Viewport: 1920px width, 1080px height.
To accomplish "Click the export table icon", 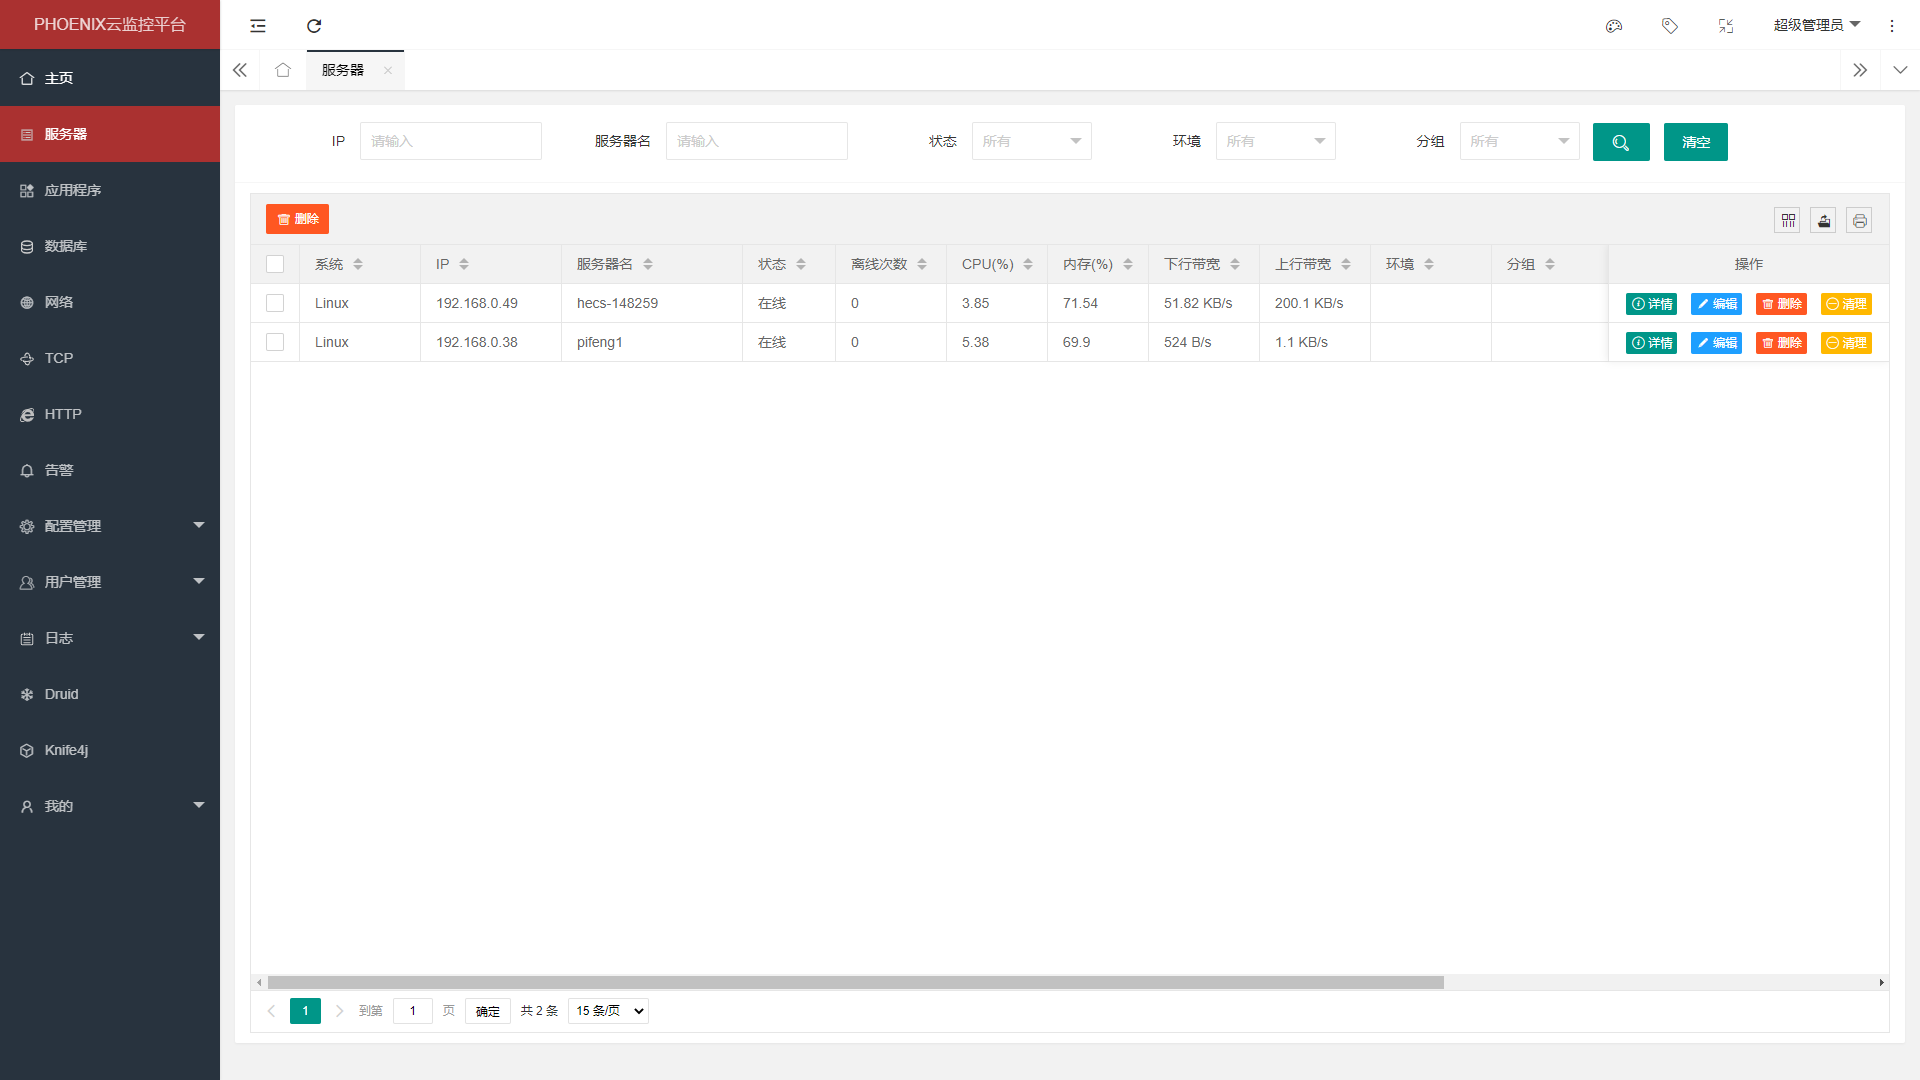I will coord(1824,220).
